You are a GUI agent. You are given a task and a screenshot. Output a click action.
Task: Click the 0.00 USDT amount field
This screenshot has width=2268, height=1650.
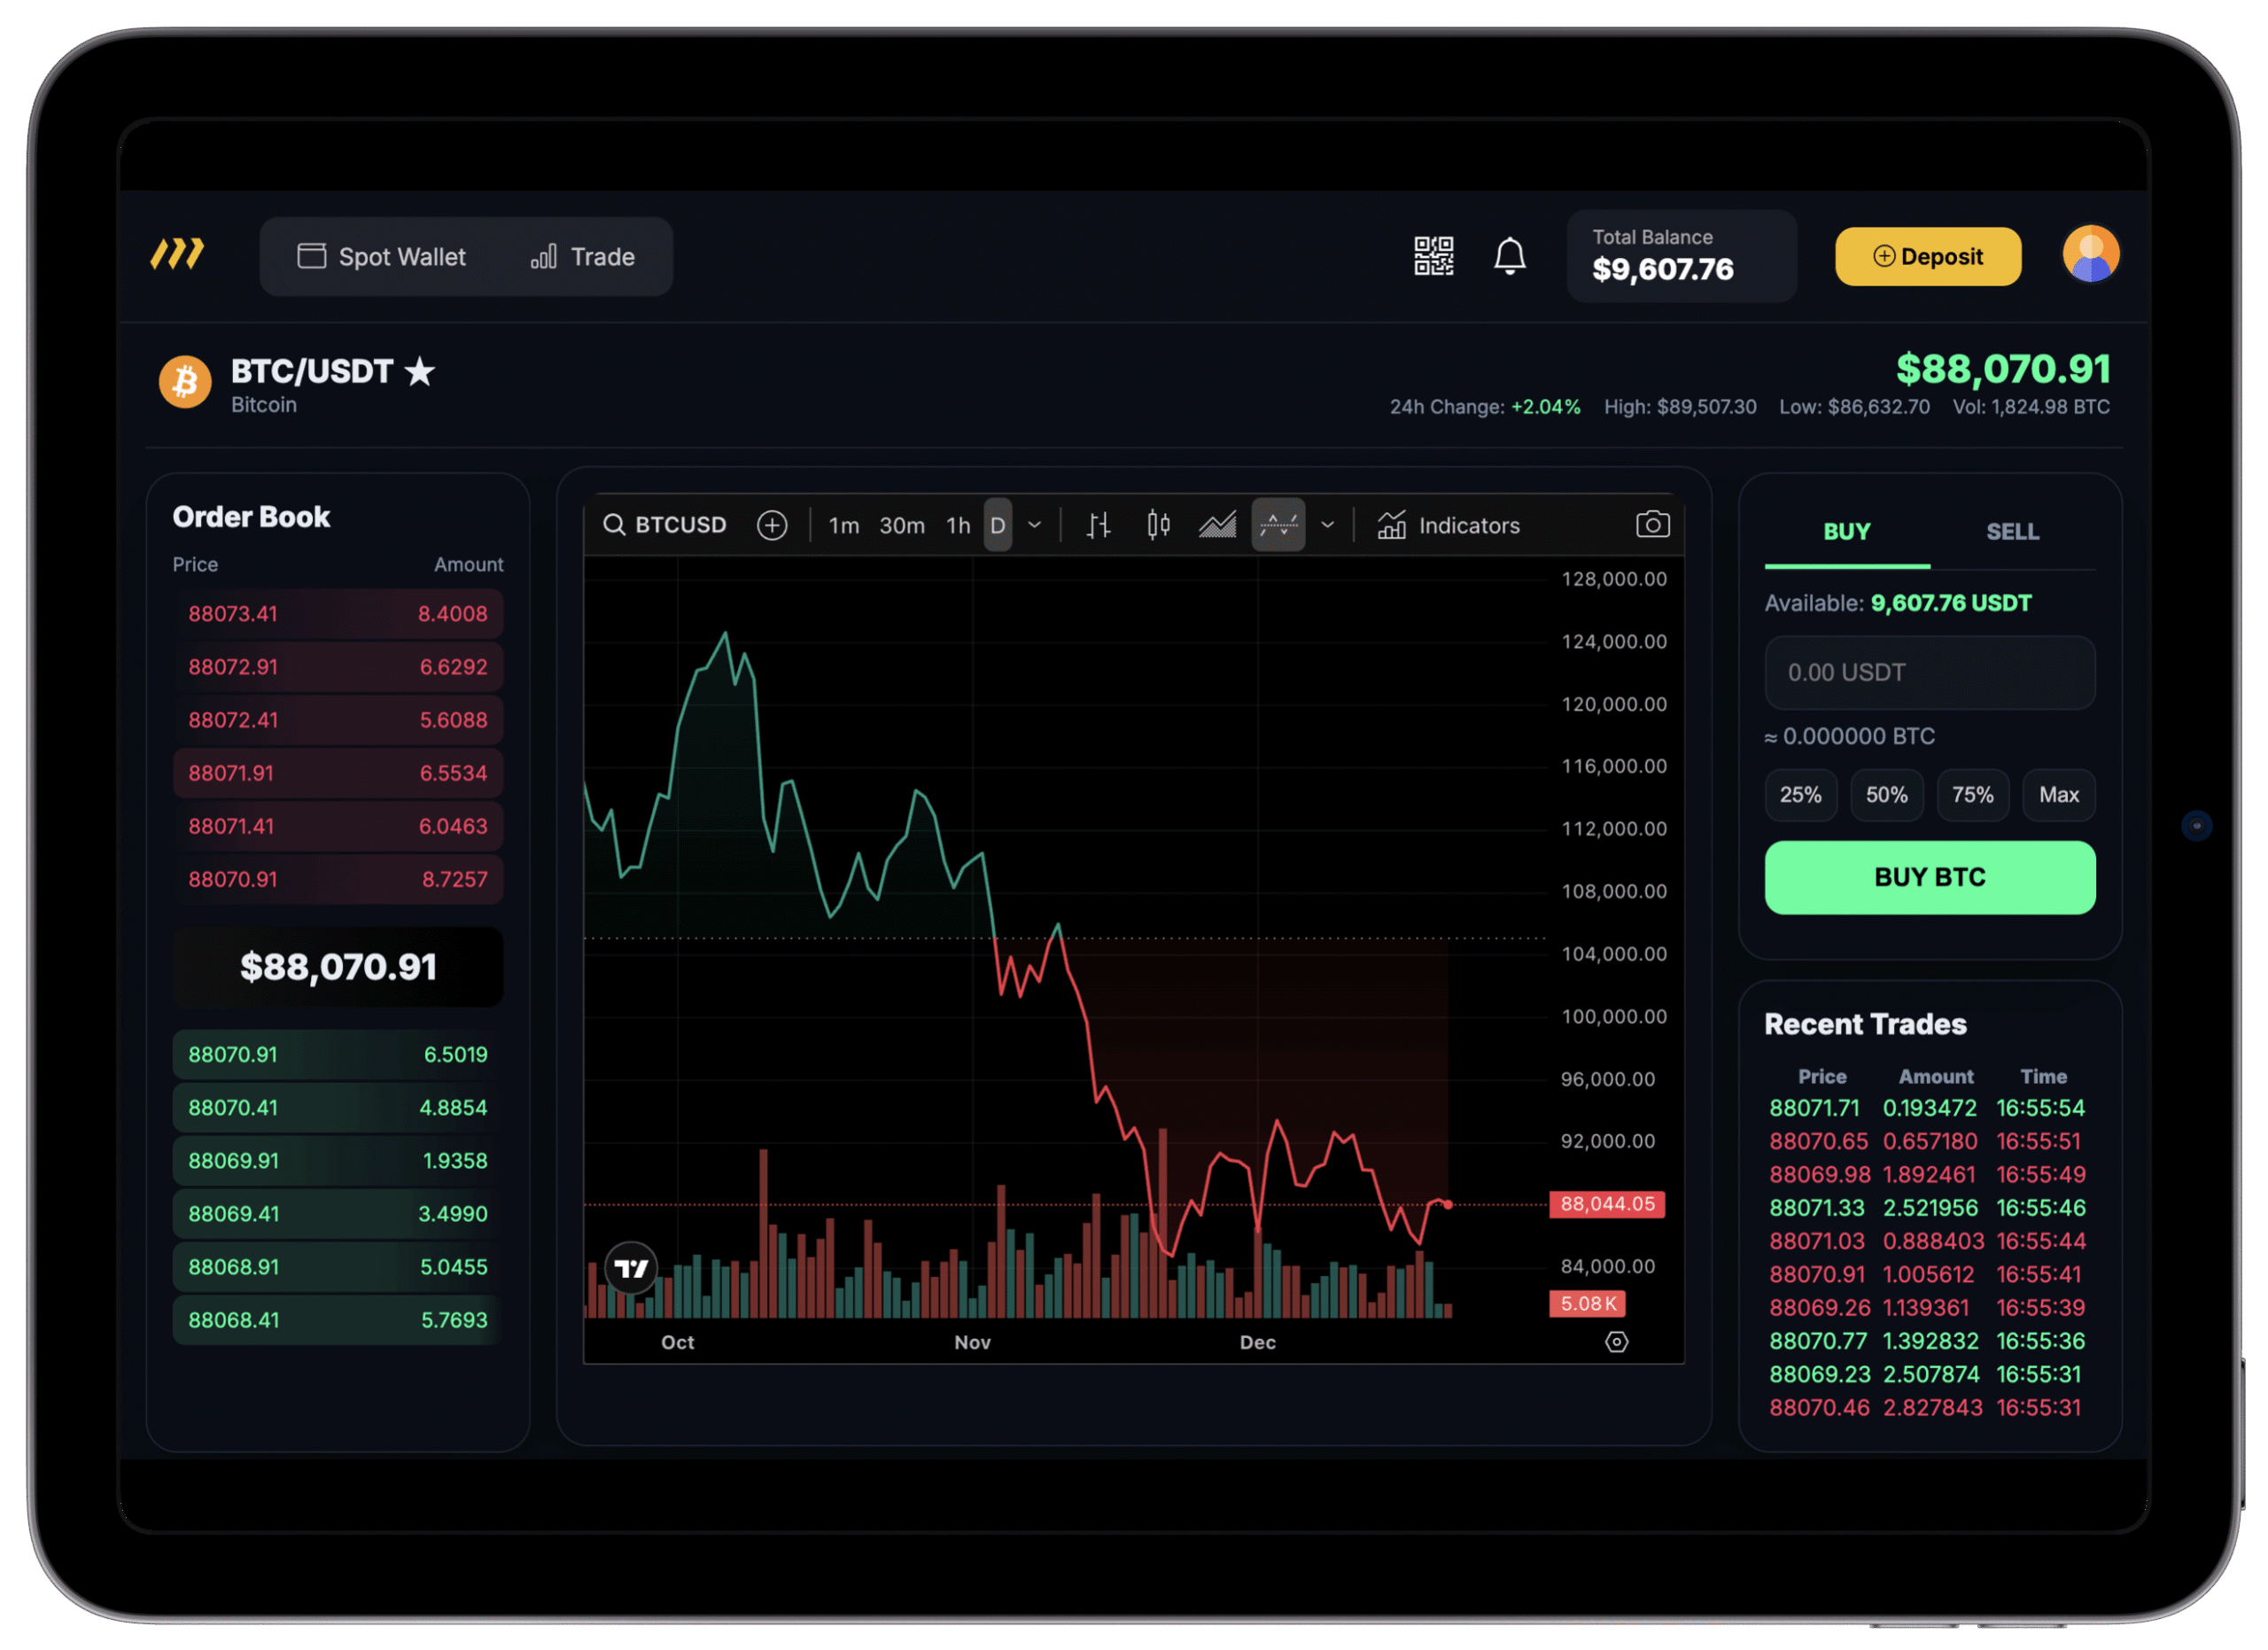click(x=1929, y=673)
